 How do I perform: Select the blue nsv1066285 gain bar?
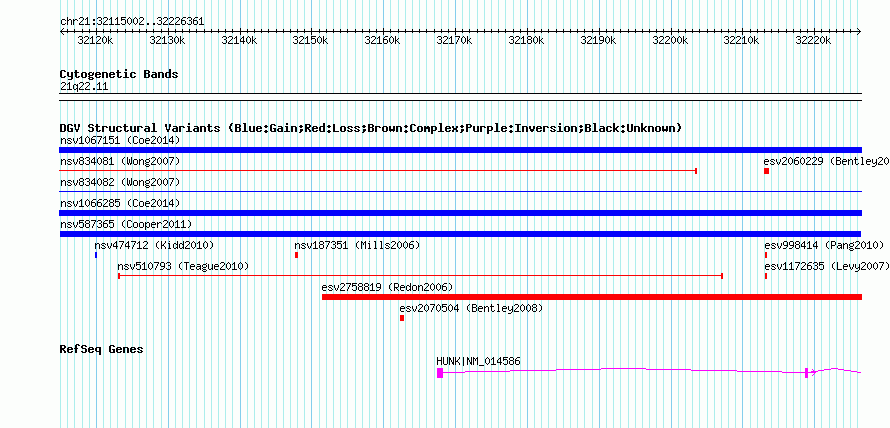[x=460, y=213]
